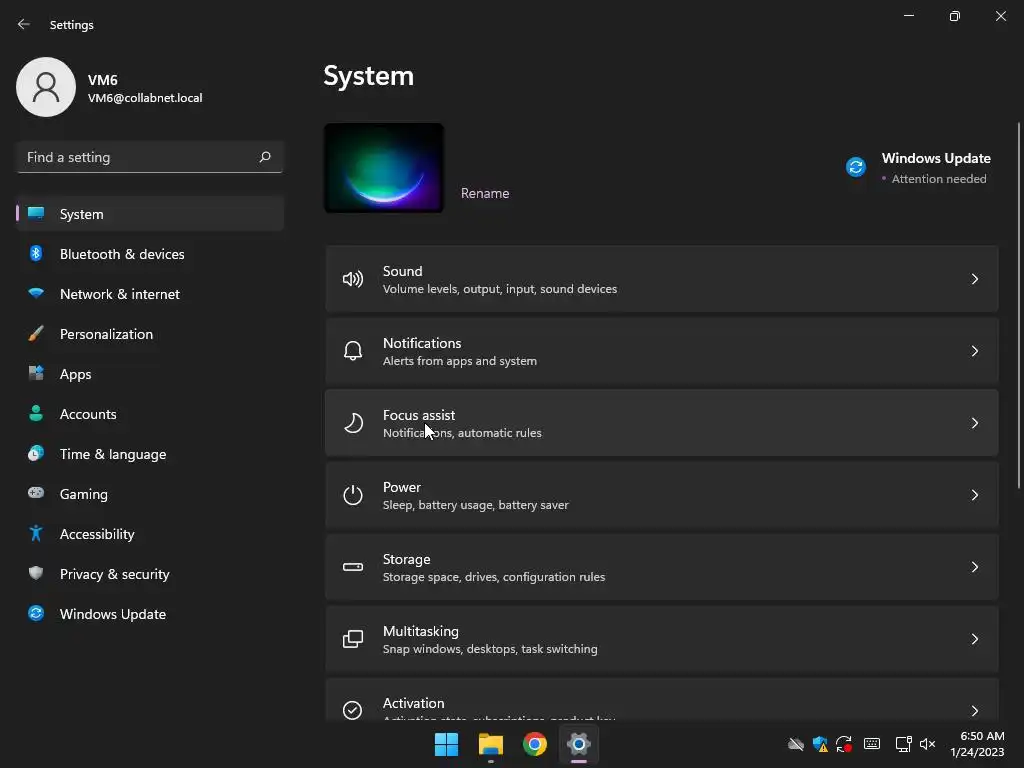Click the VM6 user avatar picture
Screen dimensions: 1024x768
tap(46, 87)
